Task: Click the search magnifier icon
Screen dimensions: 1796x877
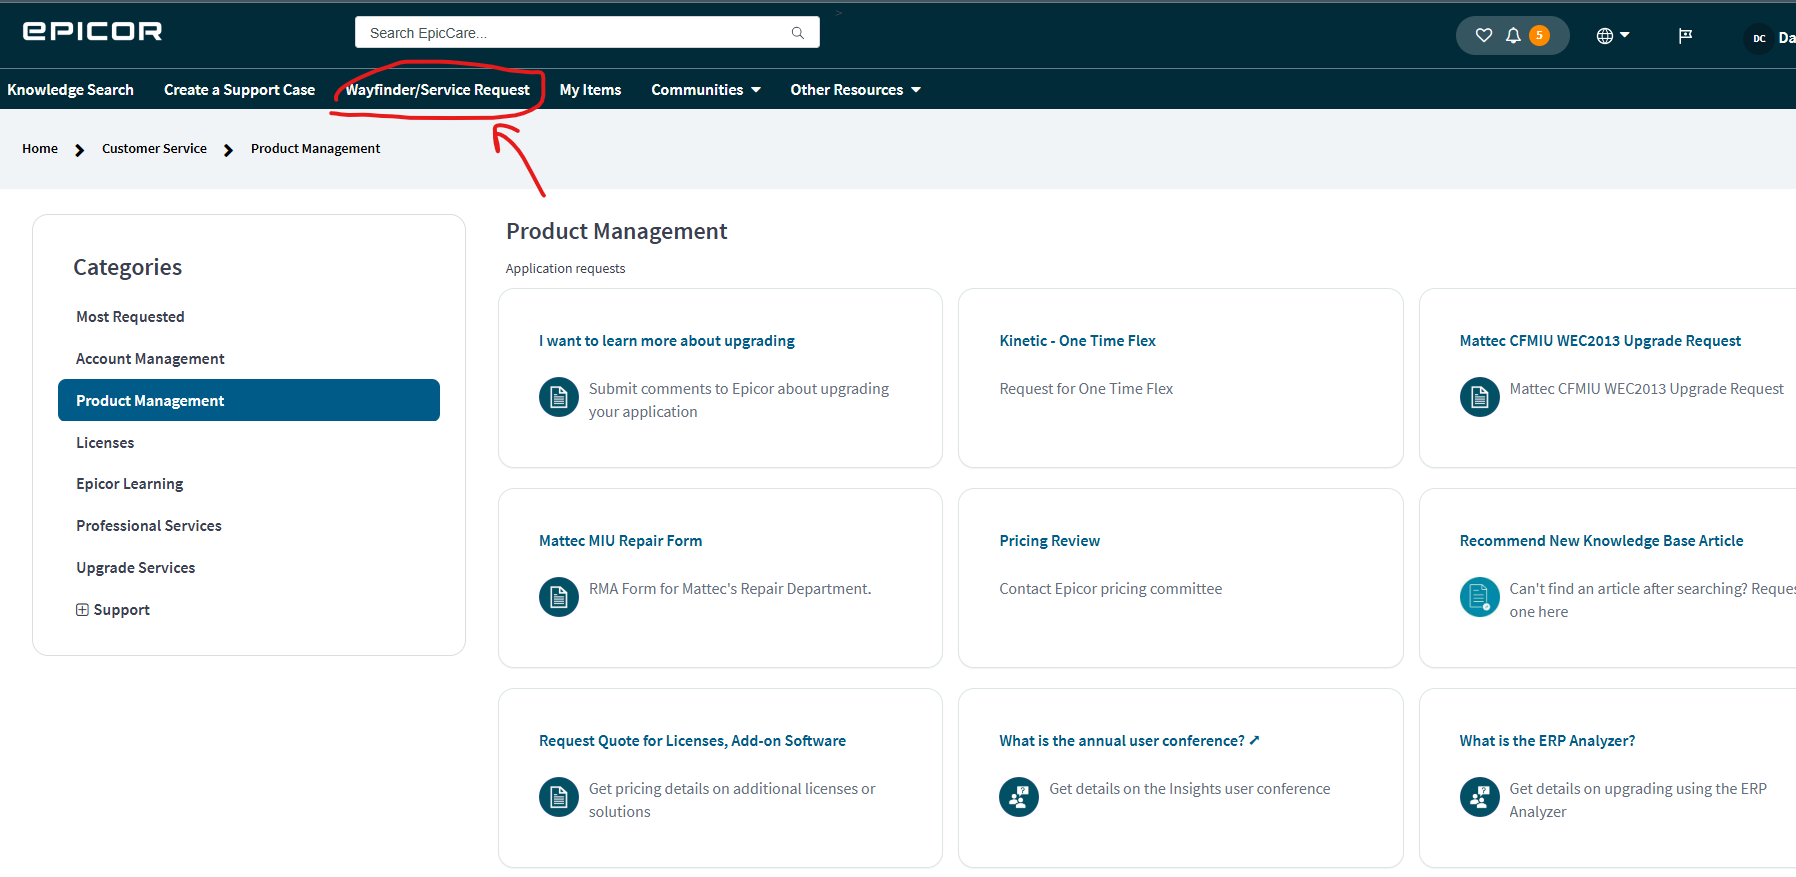Action: point(798,33)
